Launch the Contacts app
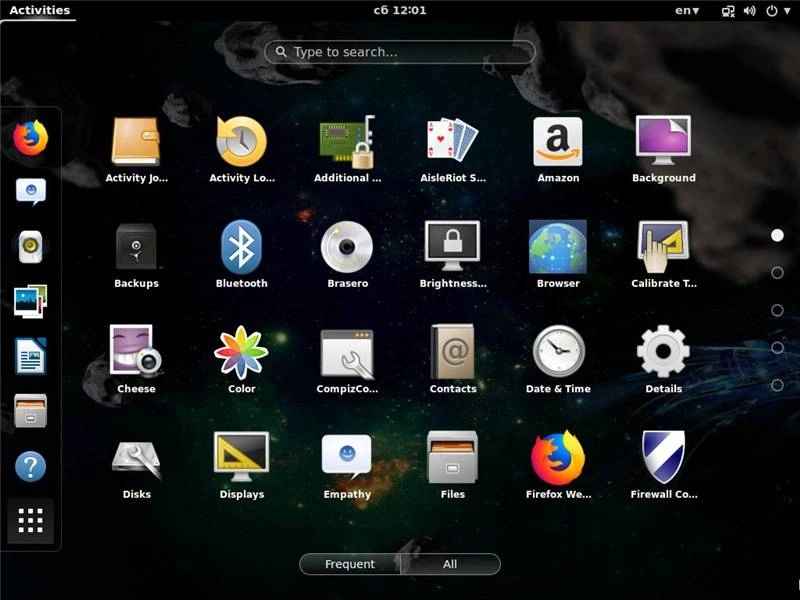This screenshot has width=800, height=600. [453, 360]
